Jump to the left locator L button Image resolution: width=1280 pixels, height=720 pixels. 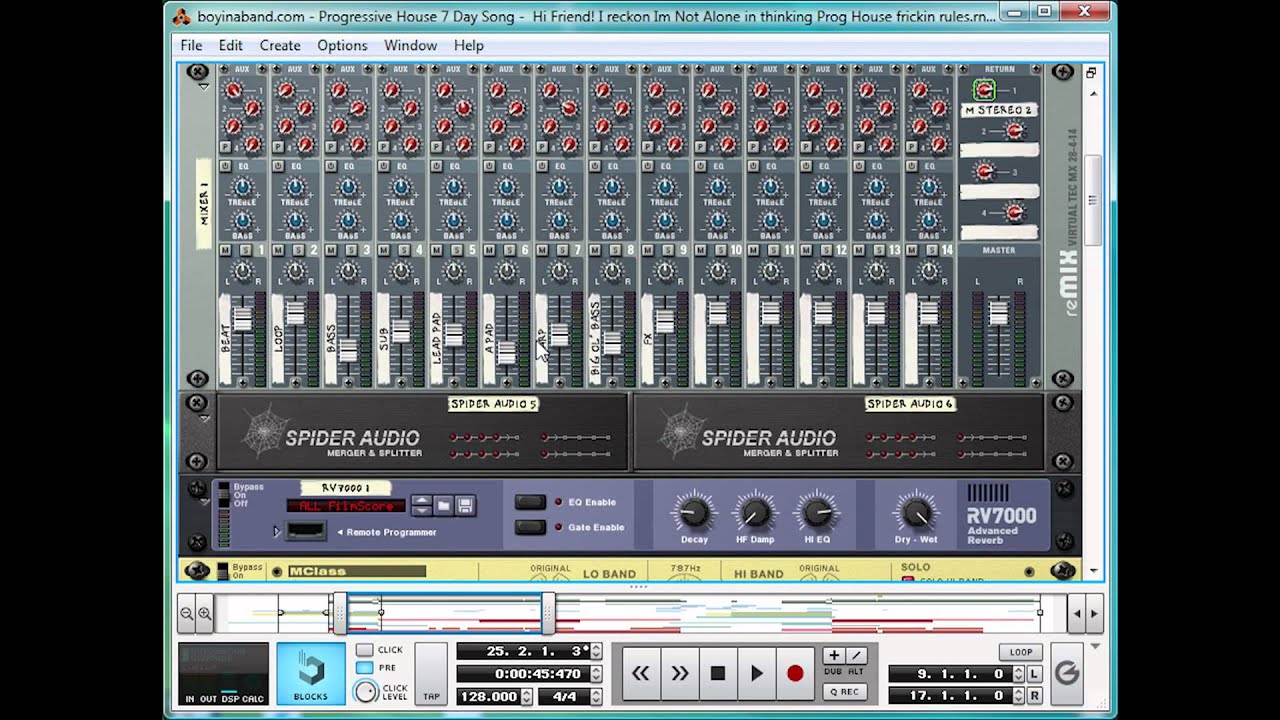tap(1033, 675)
